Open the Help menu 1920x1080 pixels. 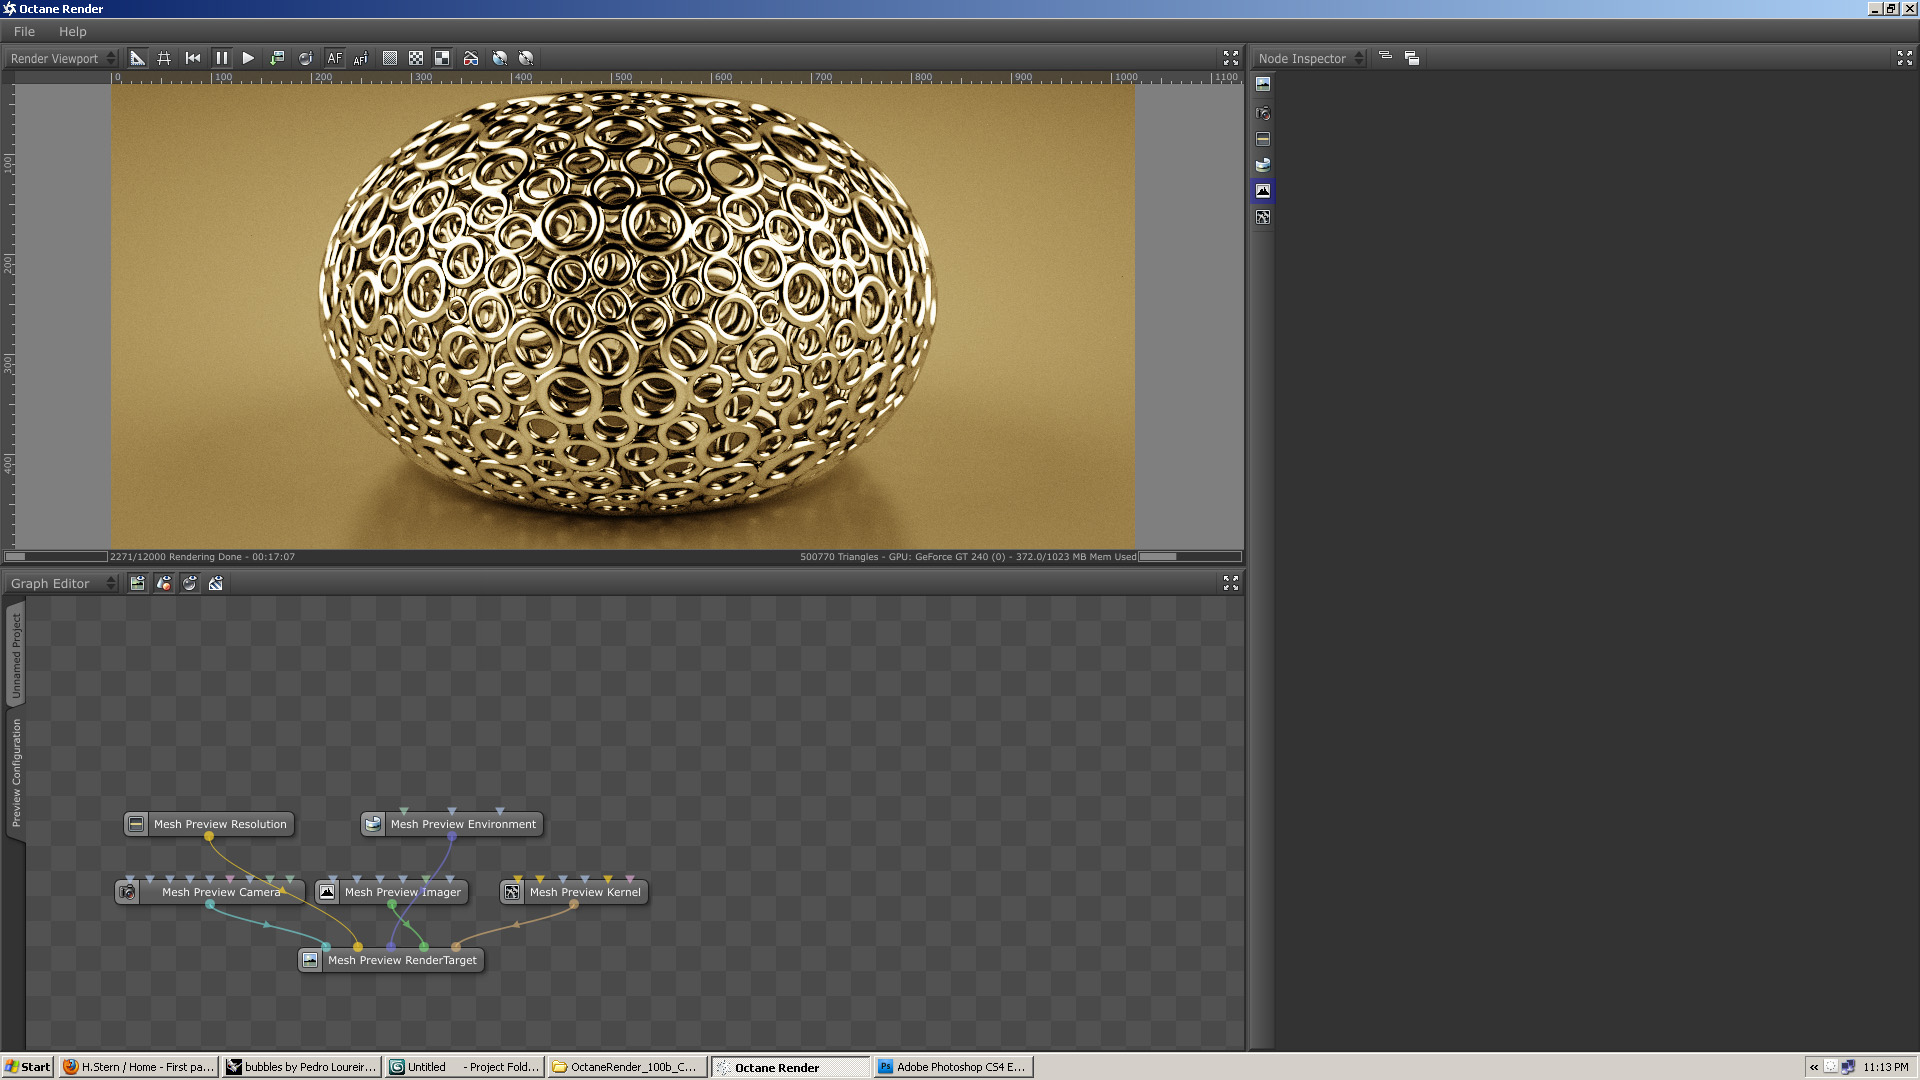[72, 31]
